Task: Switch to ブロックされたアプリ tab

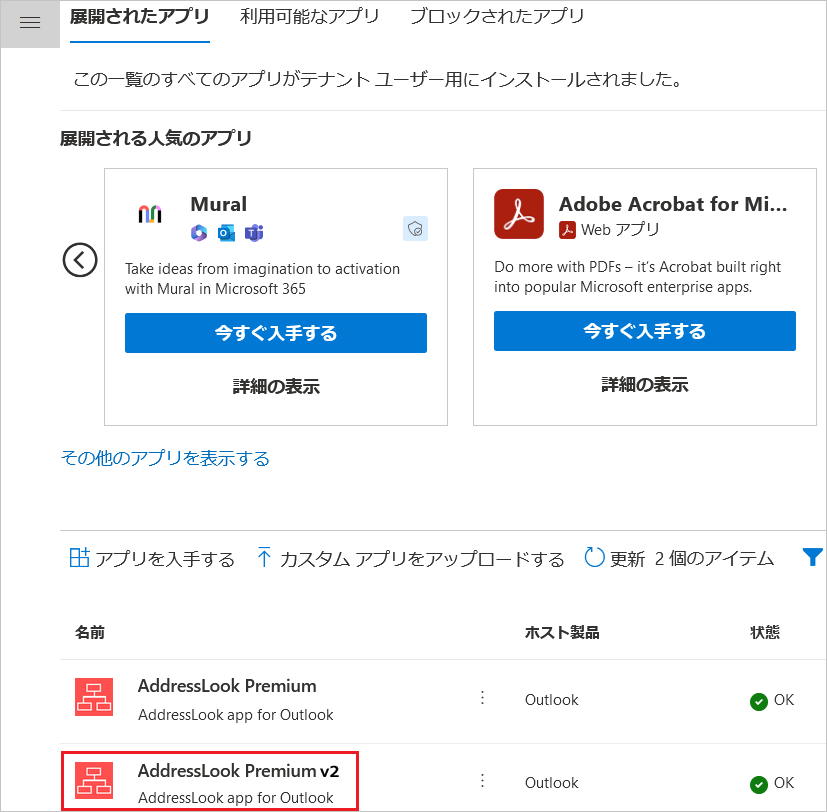Action: [x=497, y=17]
